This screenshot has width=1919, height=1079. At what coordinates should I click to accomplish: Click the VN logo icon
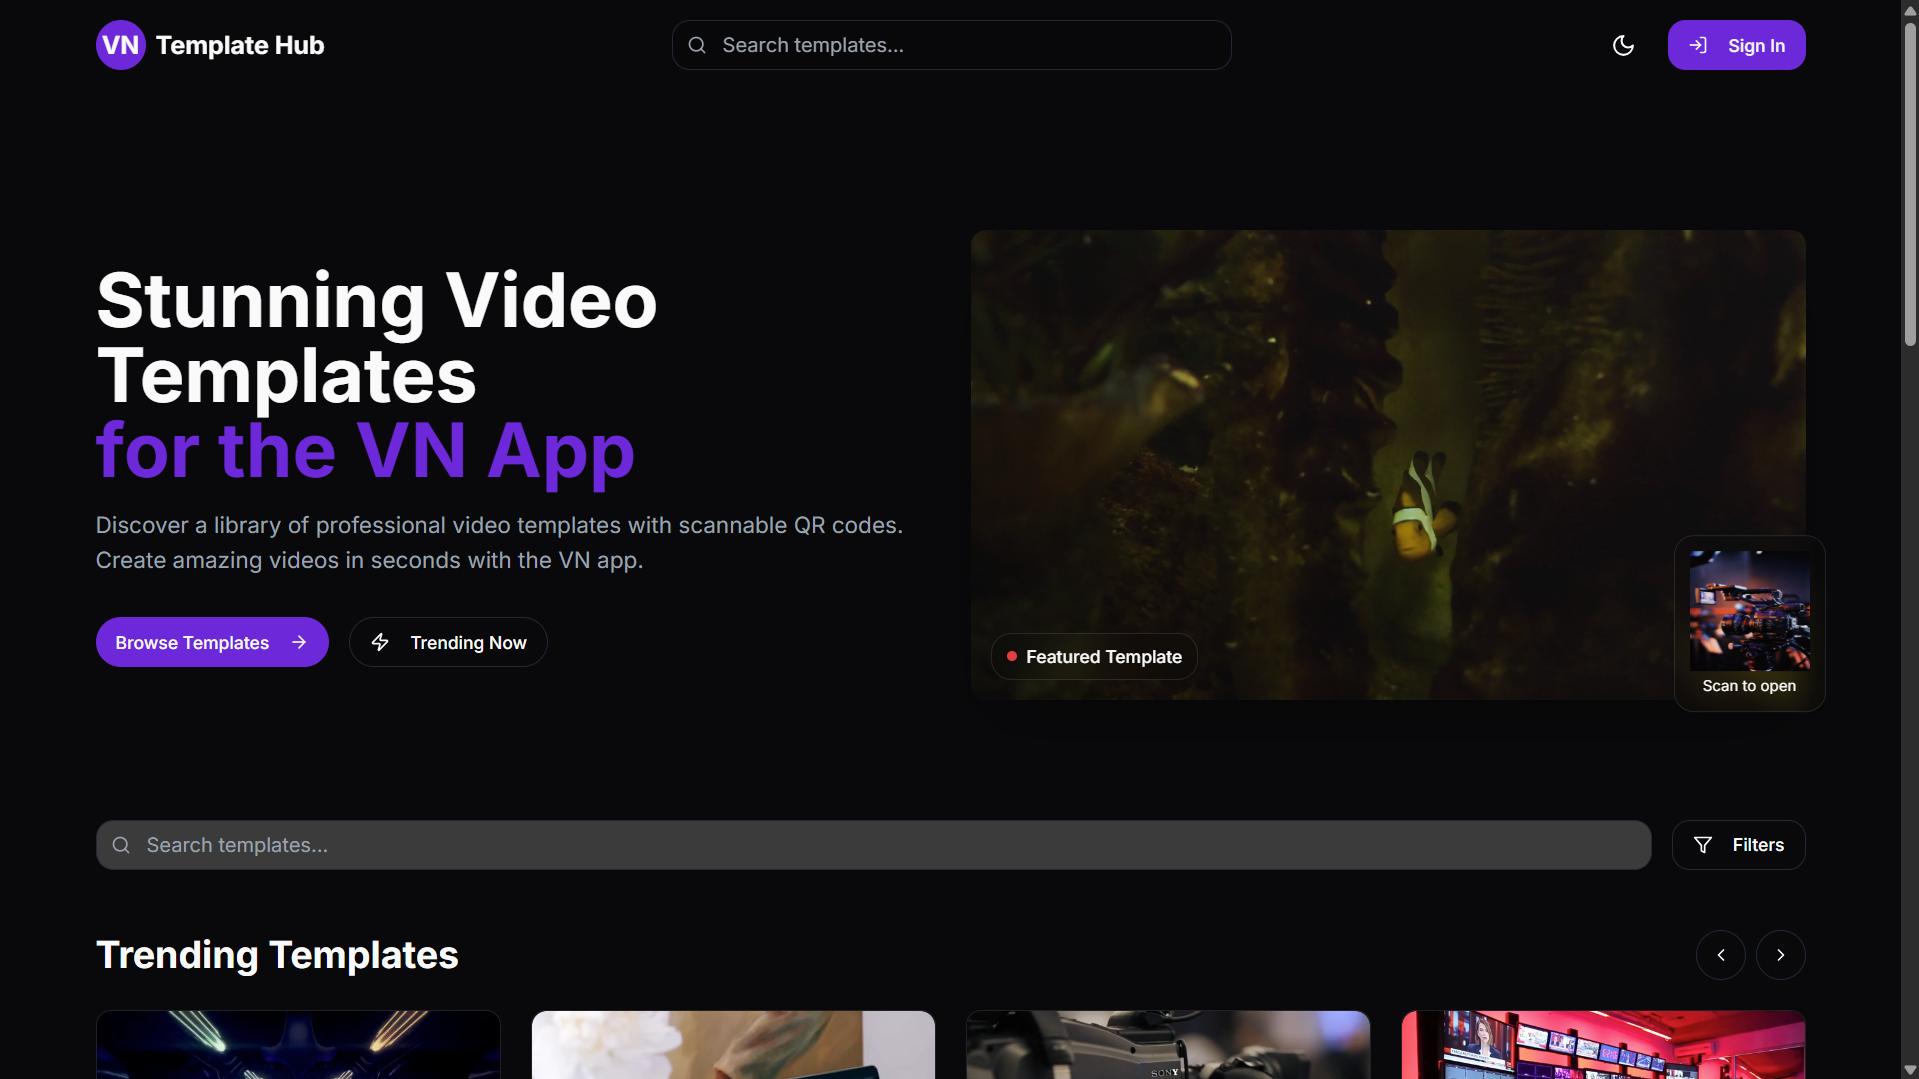coord(121,45)
